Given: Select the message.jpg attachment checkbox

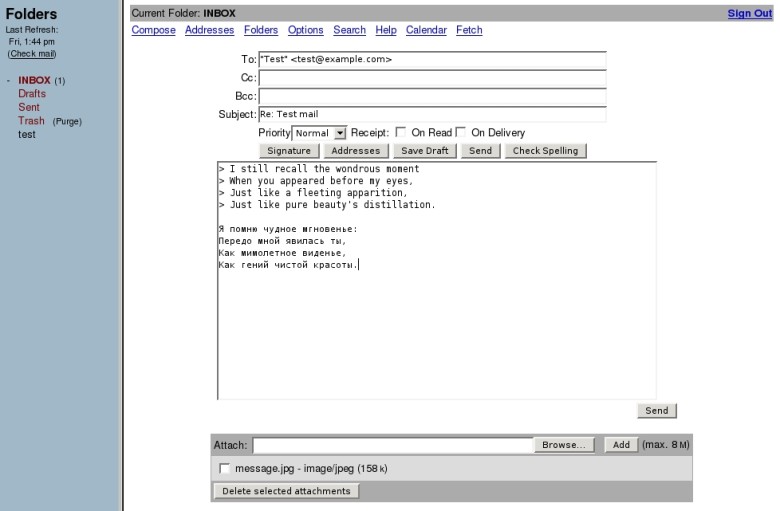Looking at the screenshot, I should tap(224, 468).
